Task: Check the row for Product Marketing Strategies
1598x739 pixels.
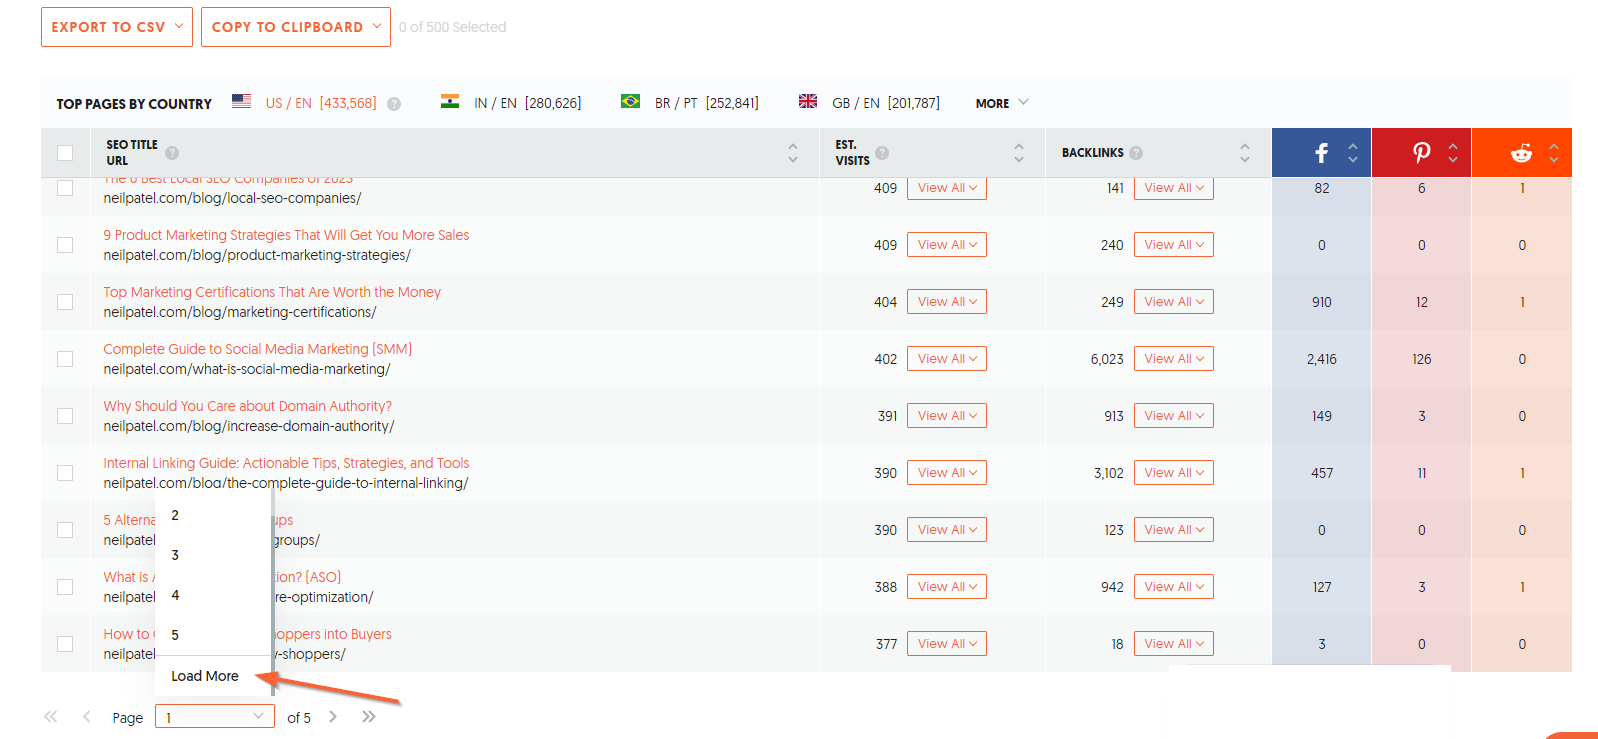Action: [x=65, y=245]
